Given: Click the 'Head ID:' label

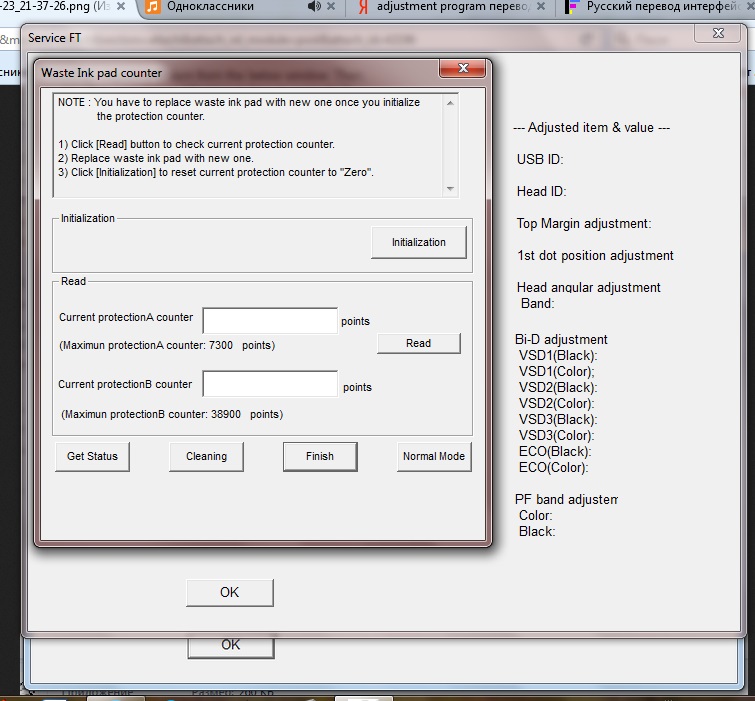Looking at the screenshot, I should [x=542, y=192].
